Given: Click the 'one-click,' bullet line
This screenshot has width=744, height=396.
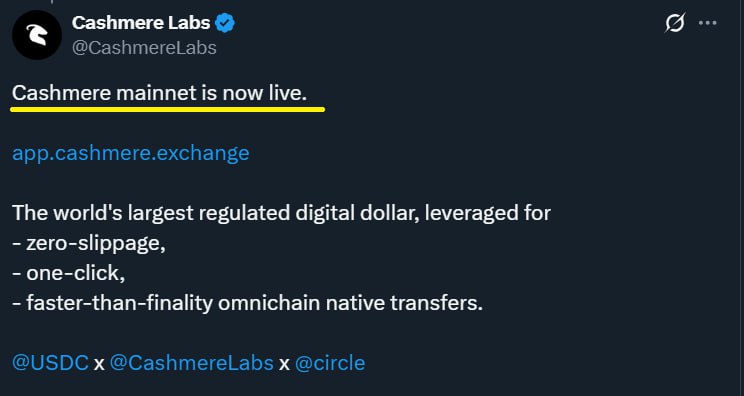Looking at the screenshot, I should [68, 274].
